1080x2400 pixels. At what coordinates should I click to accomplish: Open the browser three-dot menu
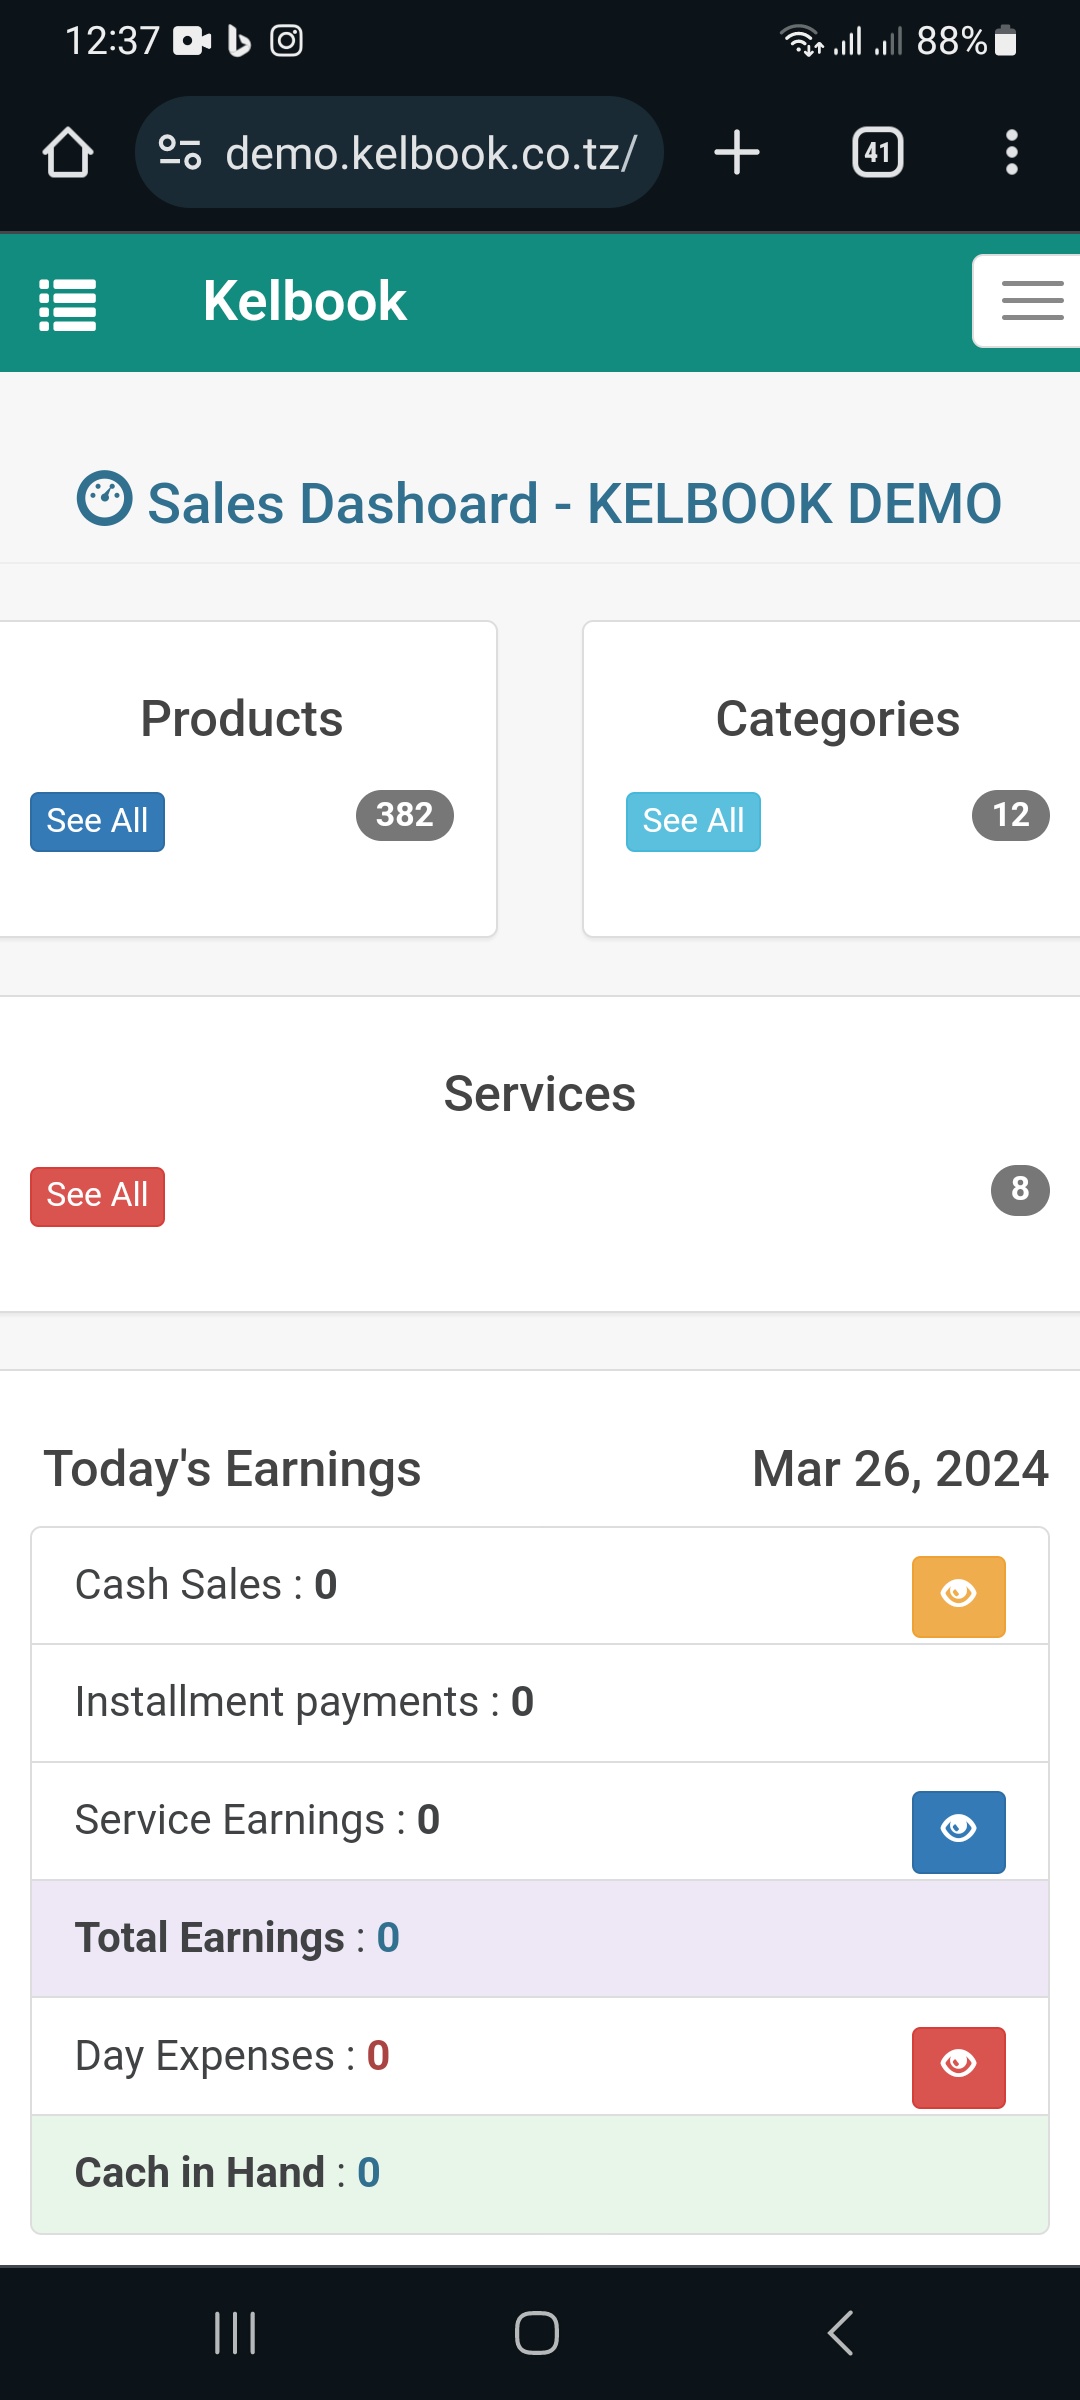[x=1011, y=153]
